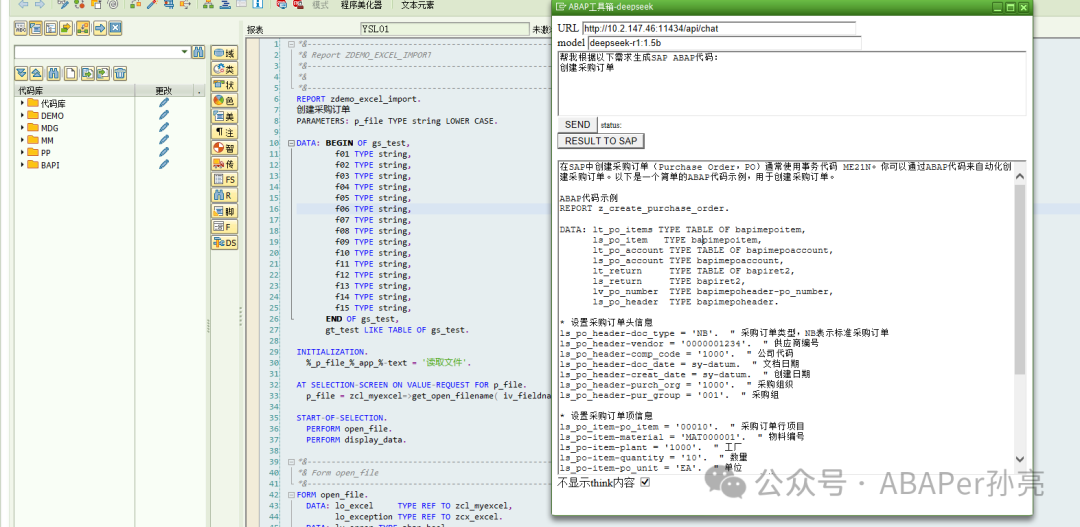Click the ABAP工具箱-deepseek title bar icon
This screenshot has height=527, width=1080.
pos(561,7)
